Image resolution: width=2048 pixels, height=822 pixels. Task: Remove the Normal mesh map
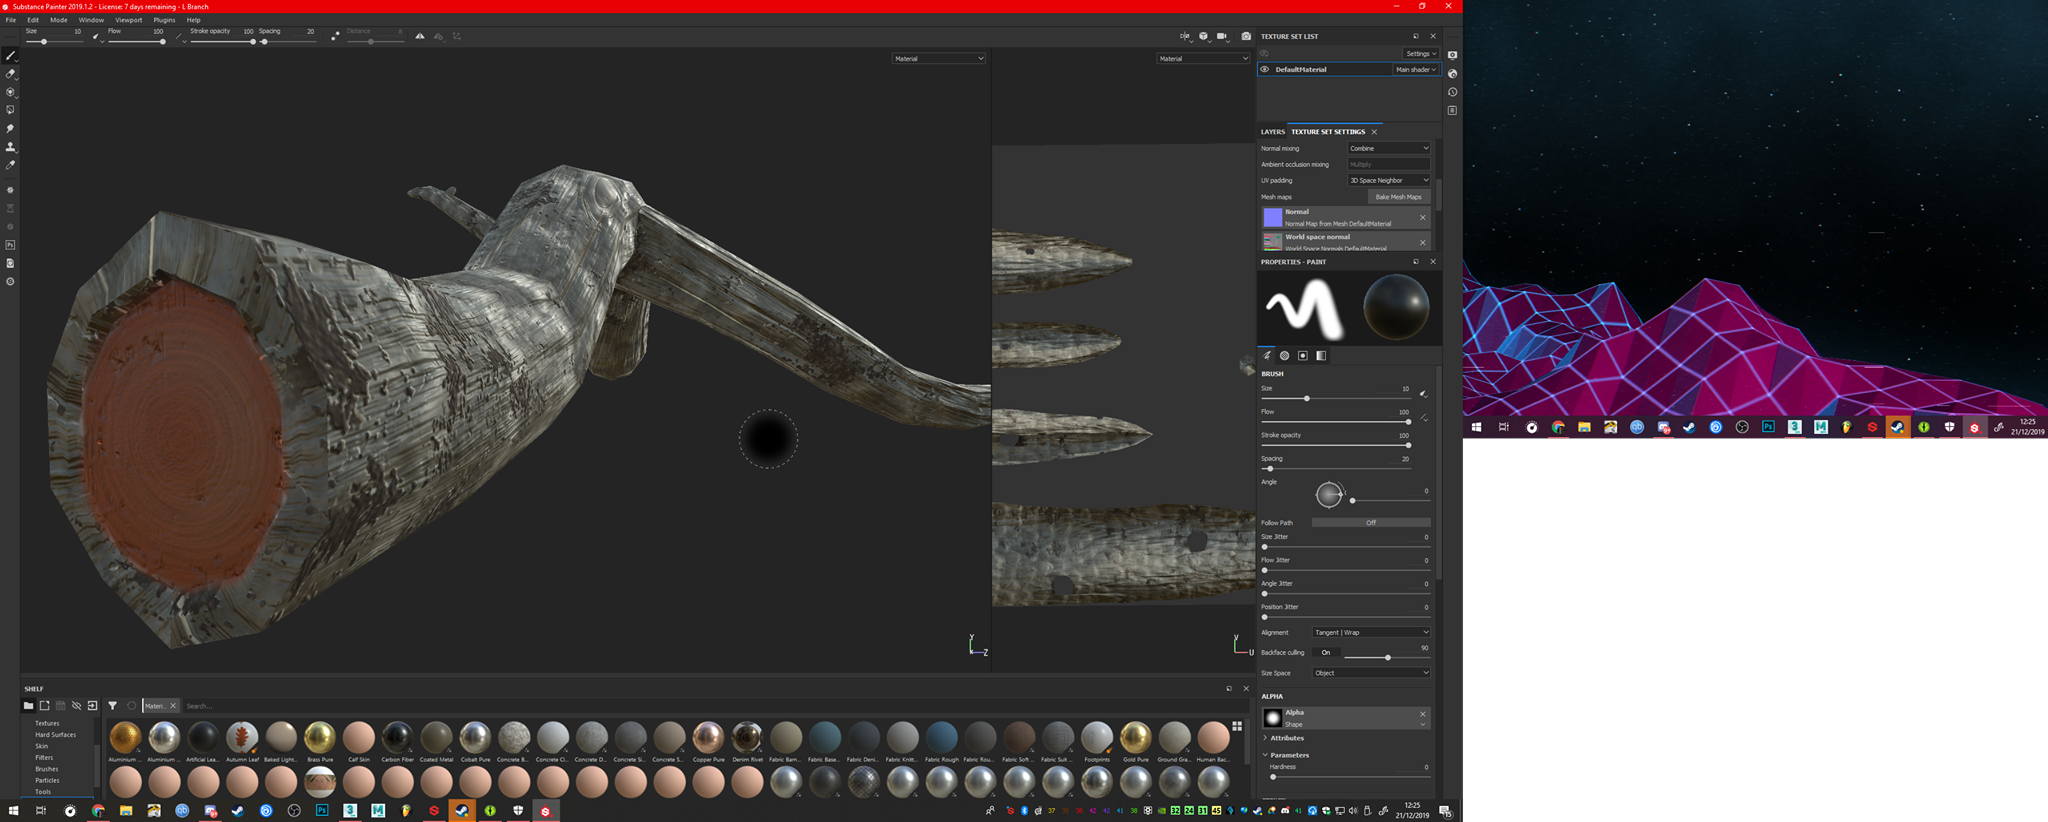[x=1422, y=217]
